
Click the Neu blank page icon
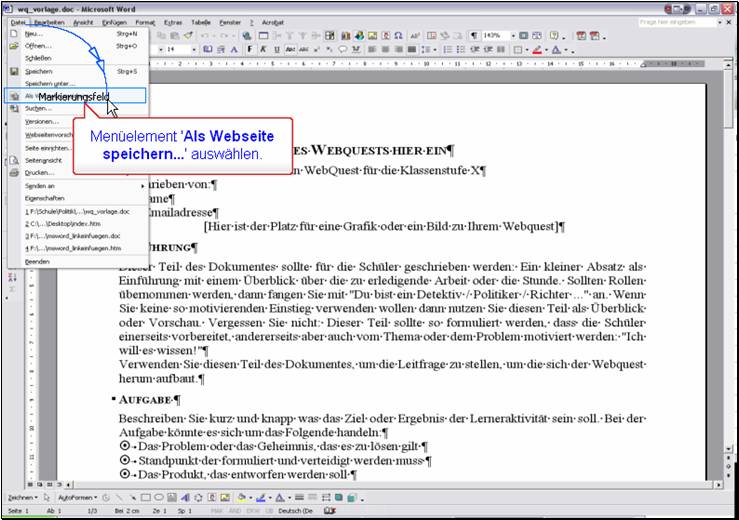point(14,33)
